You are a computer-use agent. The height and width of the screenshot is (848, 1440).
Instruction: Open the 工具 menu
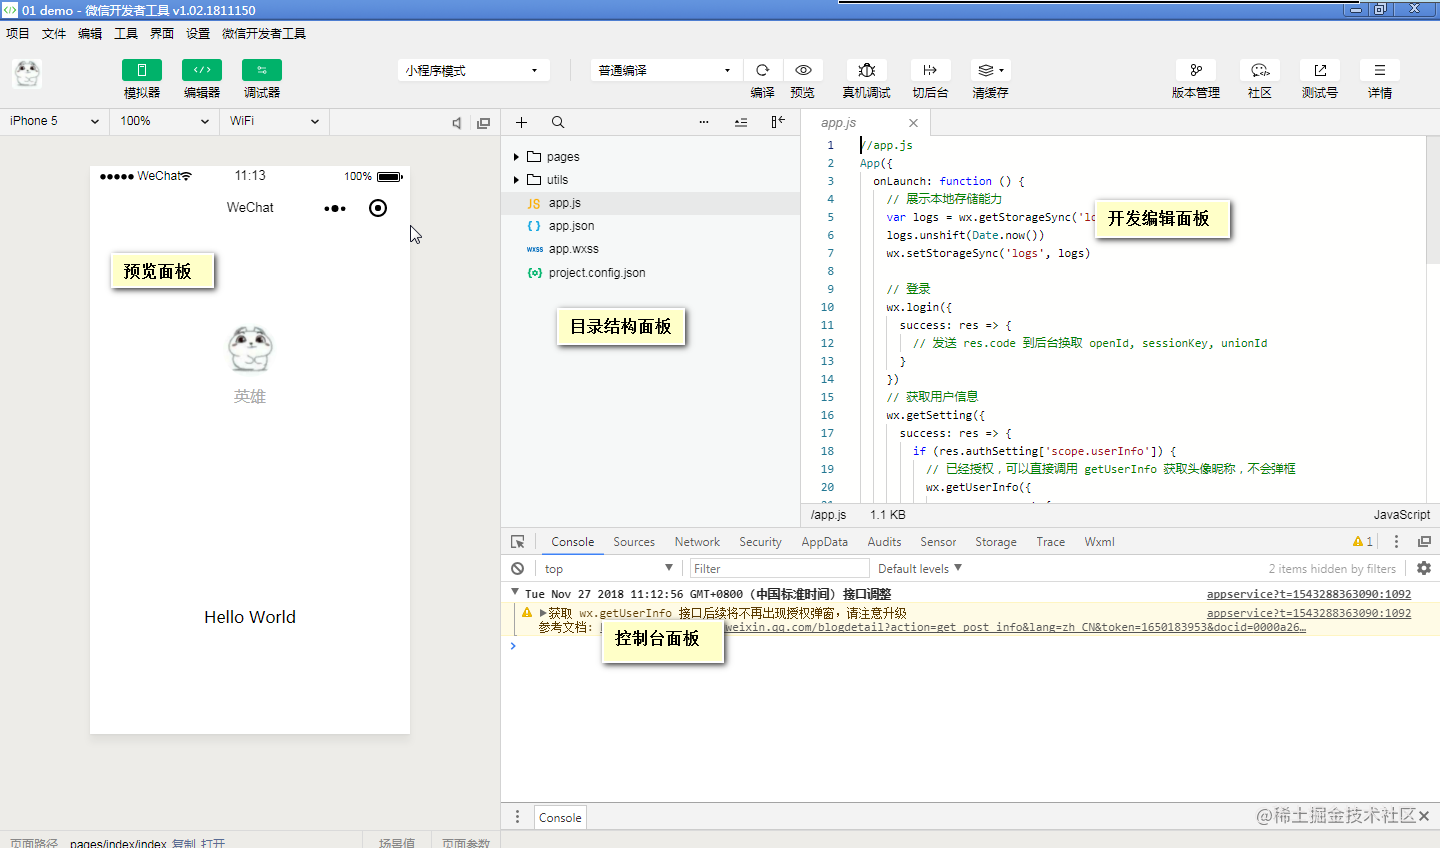126,33
